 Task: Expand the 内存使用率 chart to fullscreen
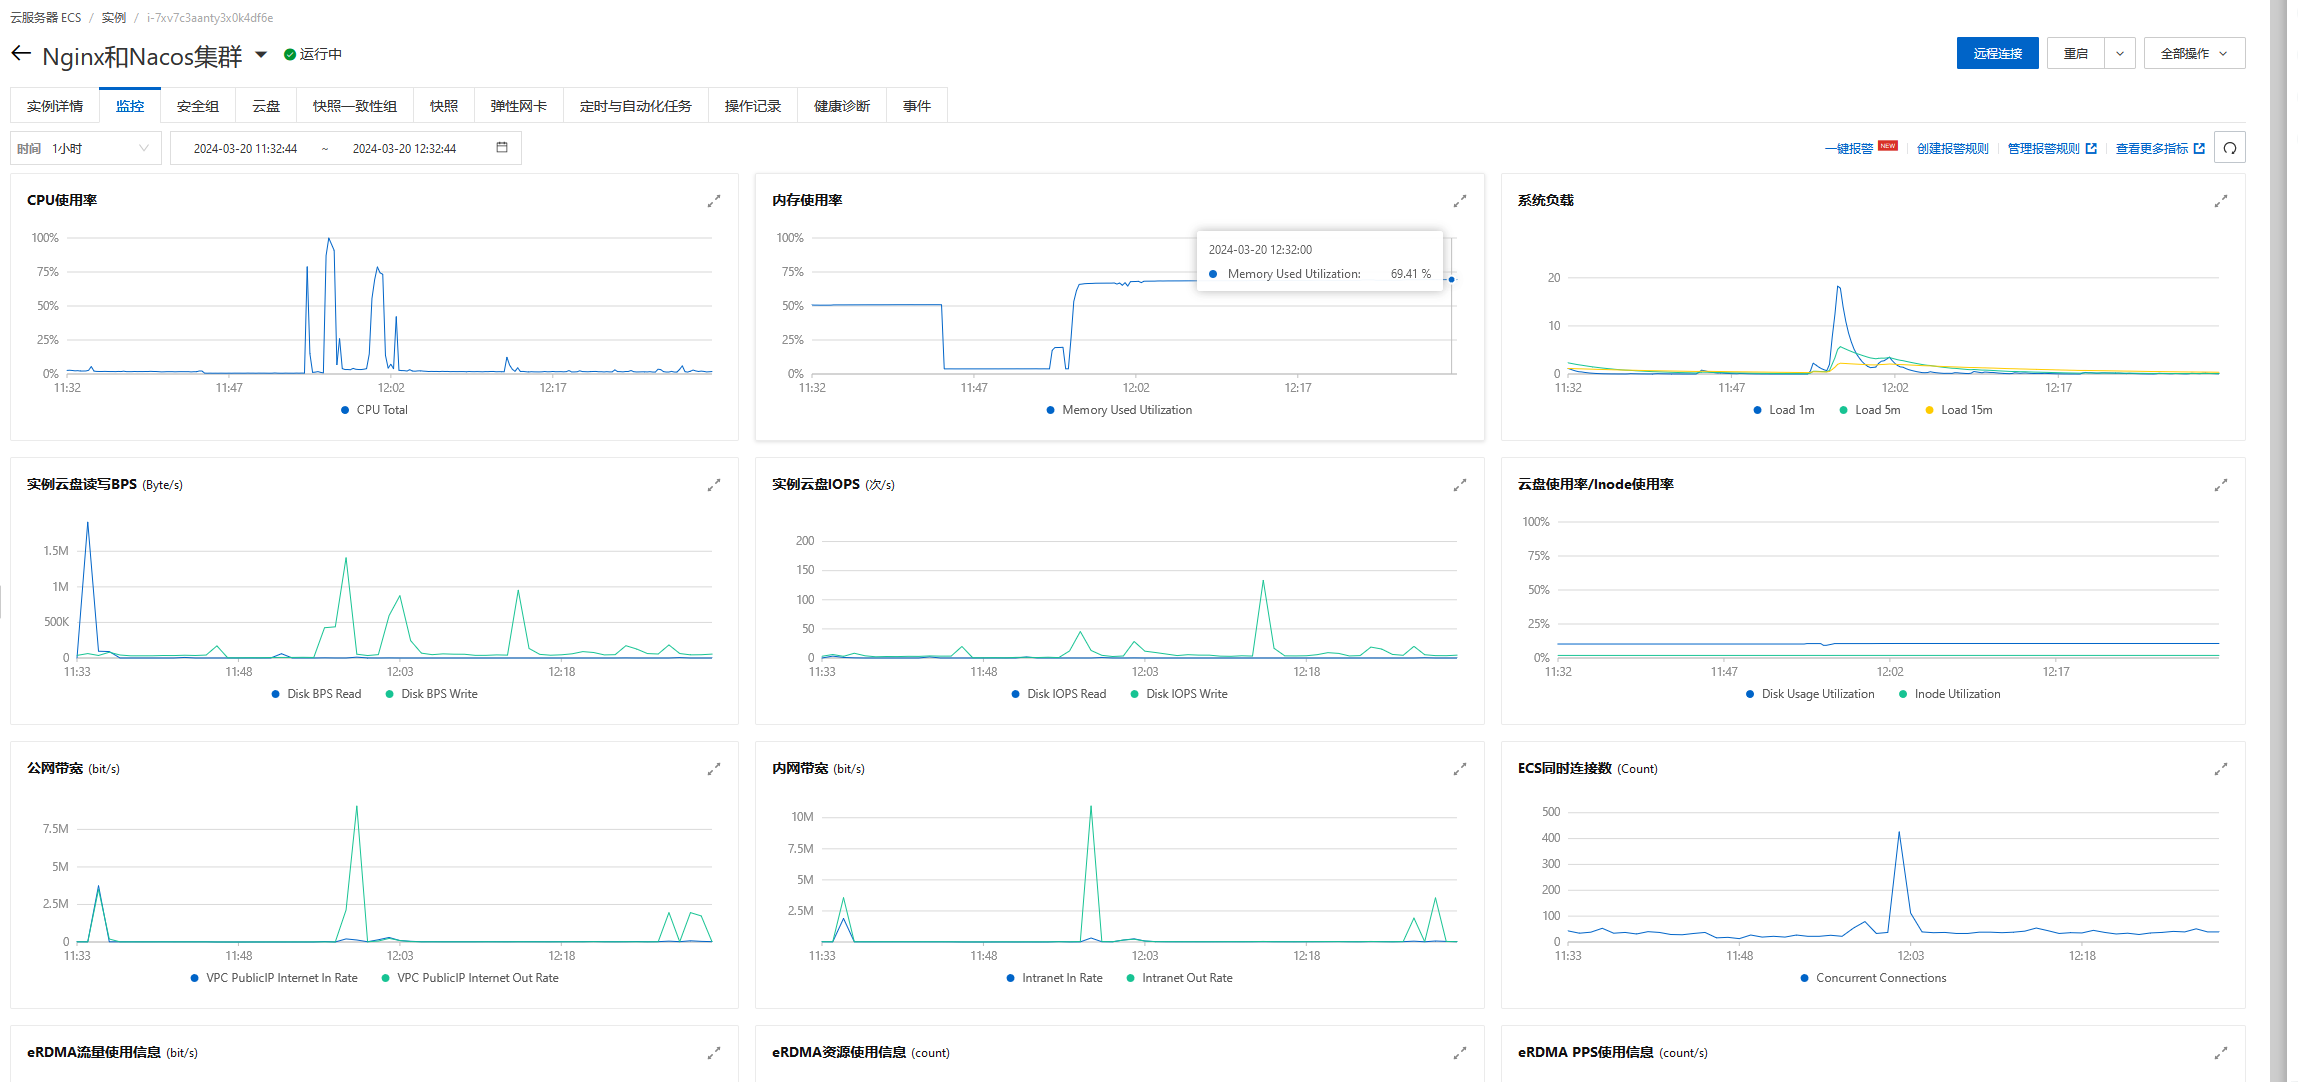coord(1460,201)
